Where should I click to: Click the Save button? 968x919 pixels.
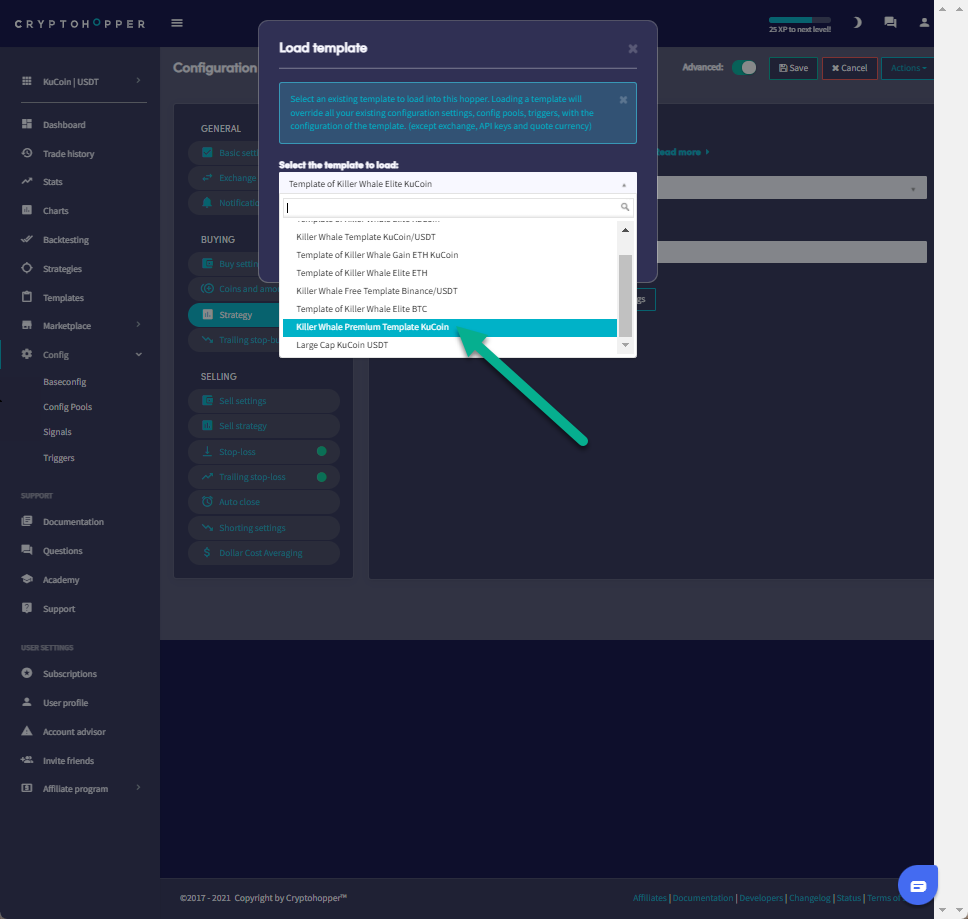[x=793, y=68]
